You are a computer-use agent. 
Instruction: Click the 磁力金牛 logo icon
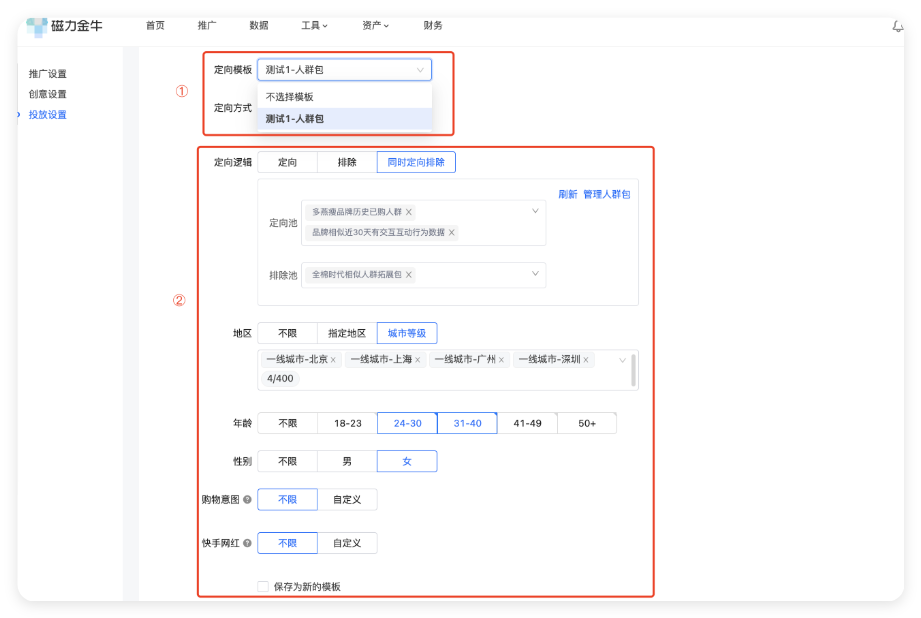click(x=39, y=25)
